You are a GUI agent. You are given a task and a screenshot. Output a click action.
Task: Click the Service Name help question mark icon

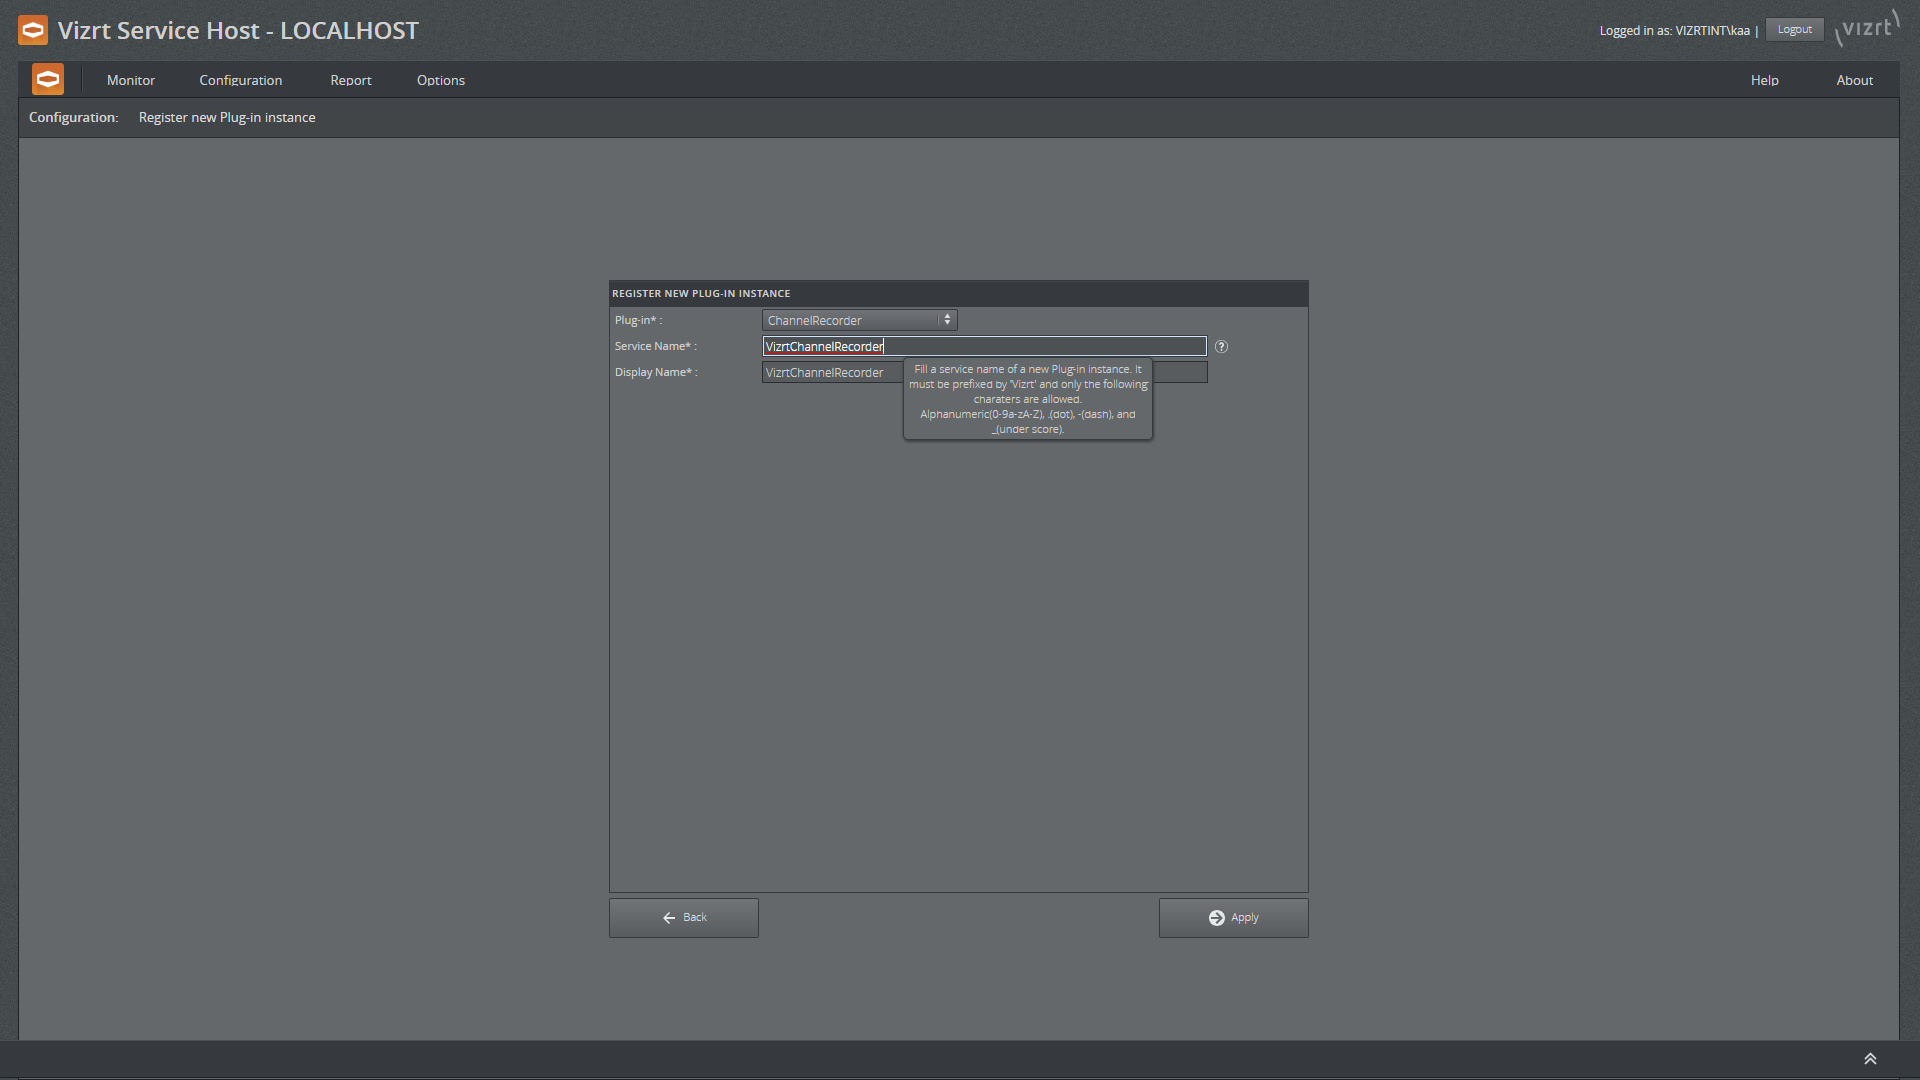(x=1221, y=347)
